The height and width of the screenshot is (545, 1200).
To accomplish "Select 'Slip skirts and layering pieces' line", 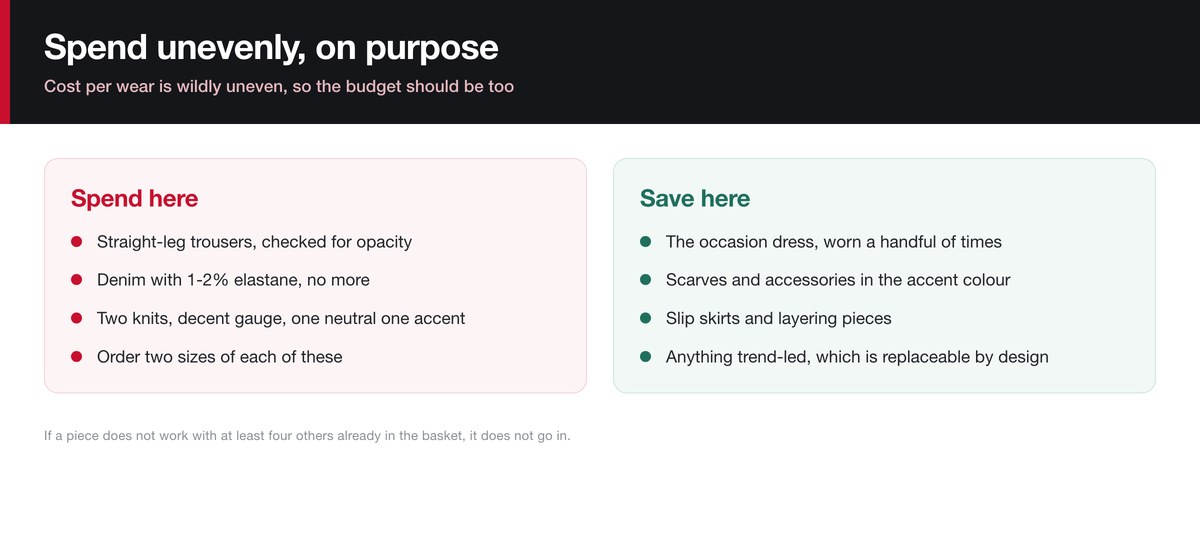I will [x=778, y=319].
